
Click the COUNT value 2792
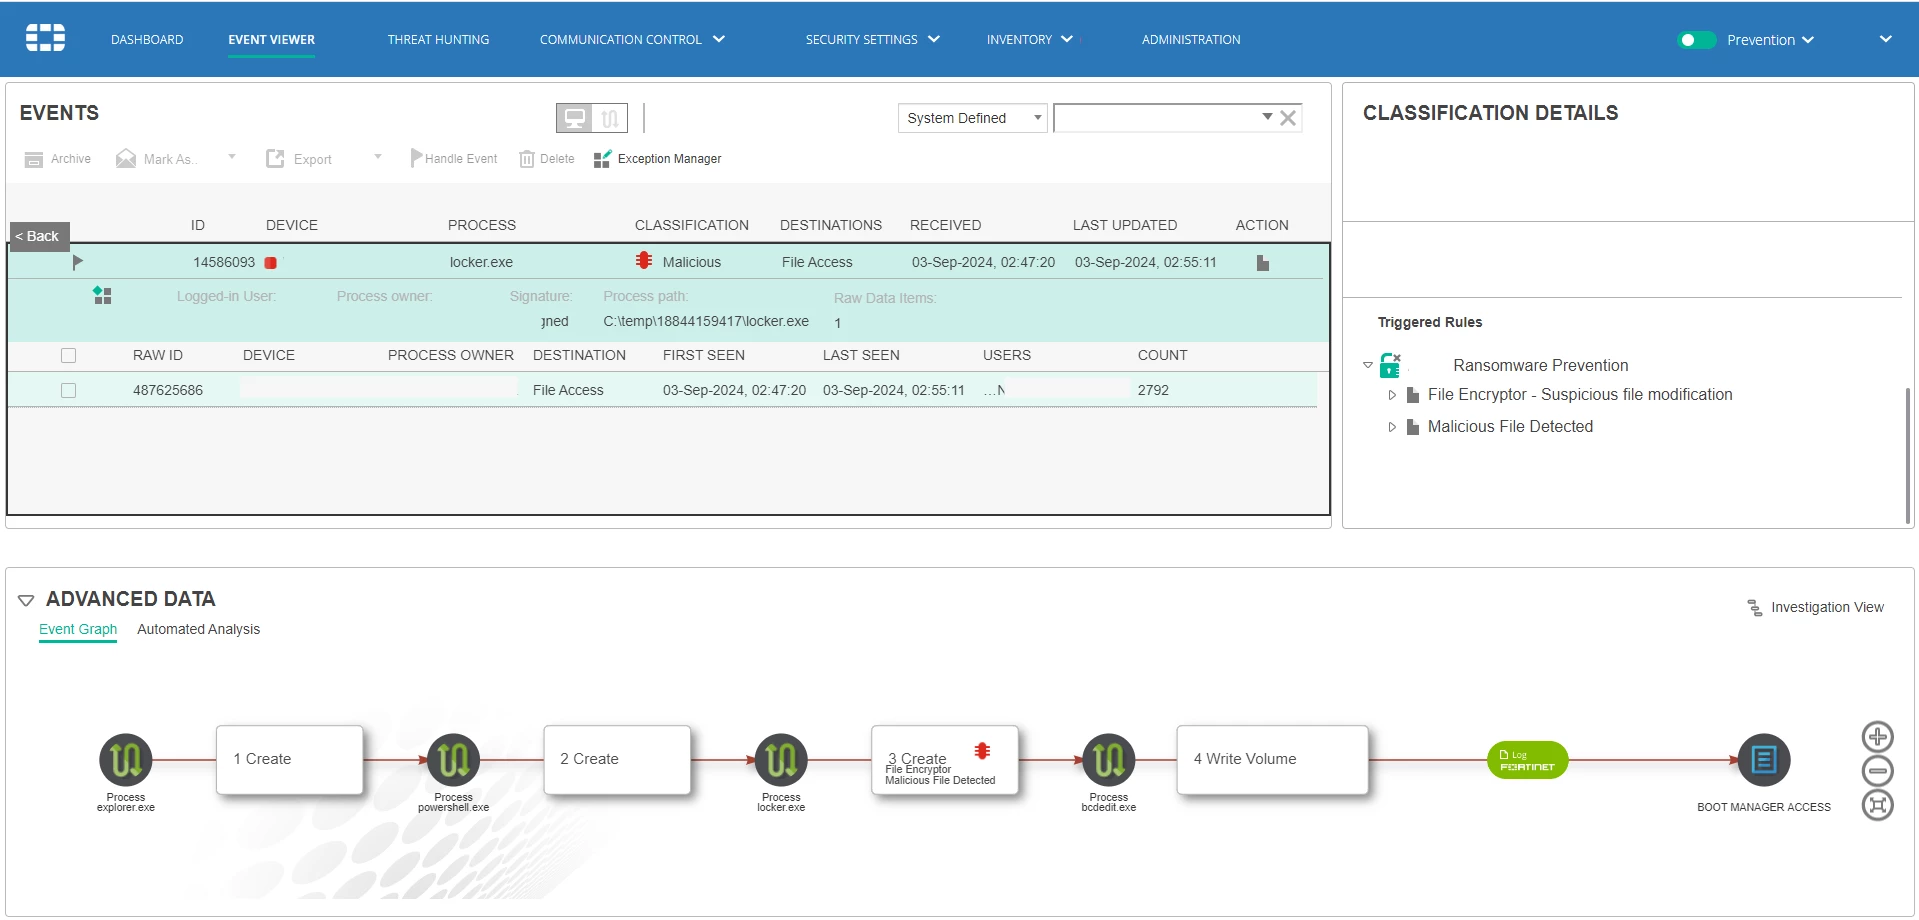tap(1153, 390)
